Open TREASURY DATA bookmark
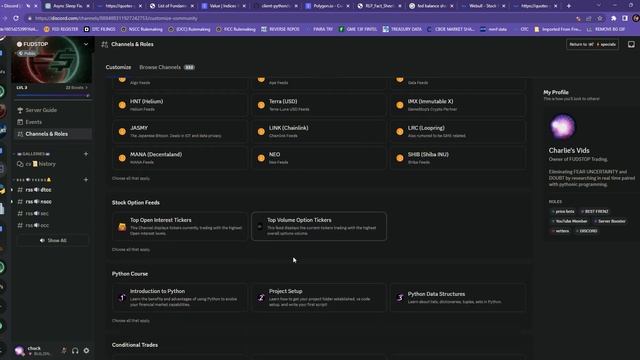 coord(402,29)
